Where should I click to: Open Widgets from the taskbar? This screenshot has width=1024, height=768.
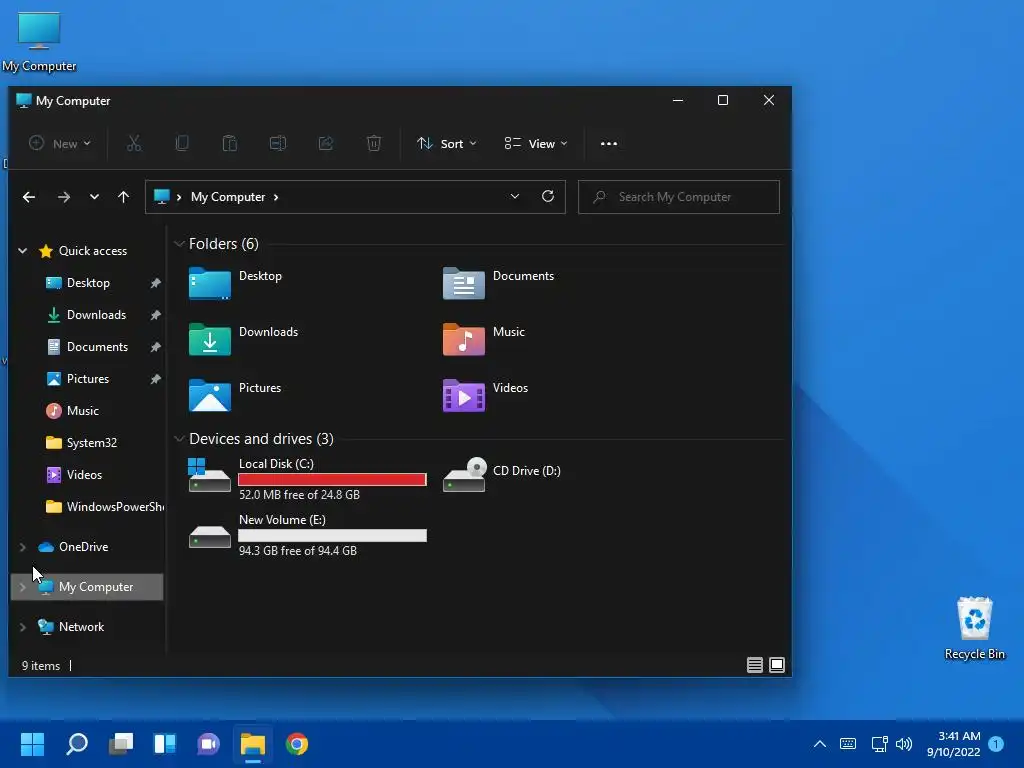coord(165,744)
